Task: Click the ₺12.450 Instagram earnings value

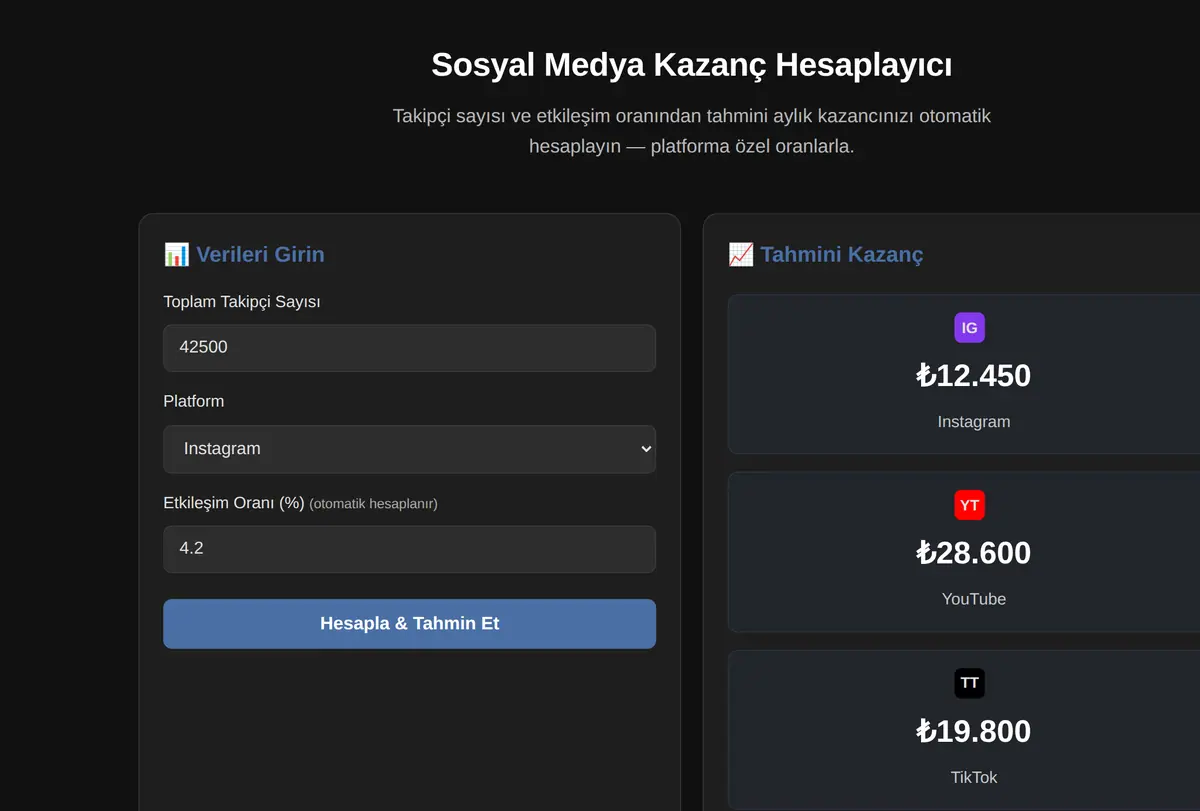Action: click(973, 375)
